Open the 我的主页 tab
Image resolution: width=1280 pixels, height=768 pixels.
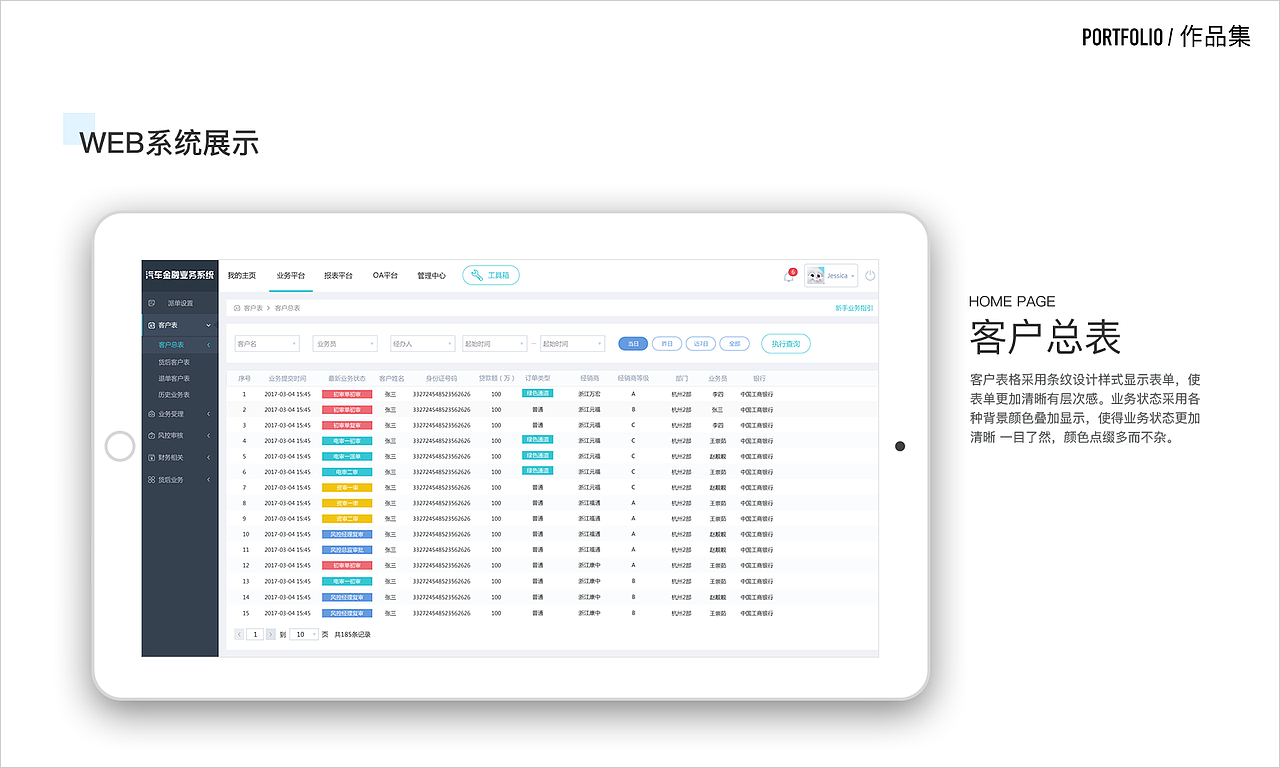coord(241,275)
